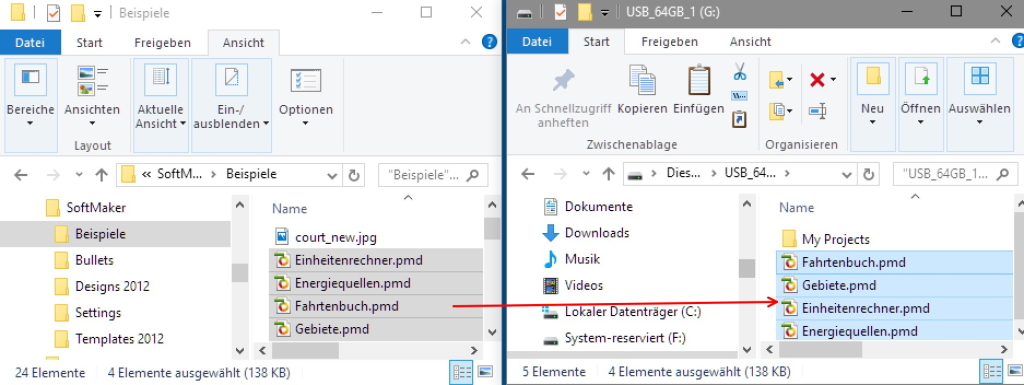Screen dimensions: 1024x385
Task: Open recent locations dropdown in Beispiele window
Action: [79, 175]
